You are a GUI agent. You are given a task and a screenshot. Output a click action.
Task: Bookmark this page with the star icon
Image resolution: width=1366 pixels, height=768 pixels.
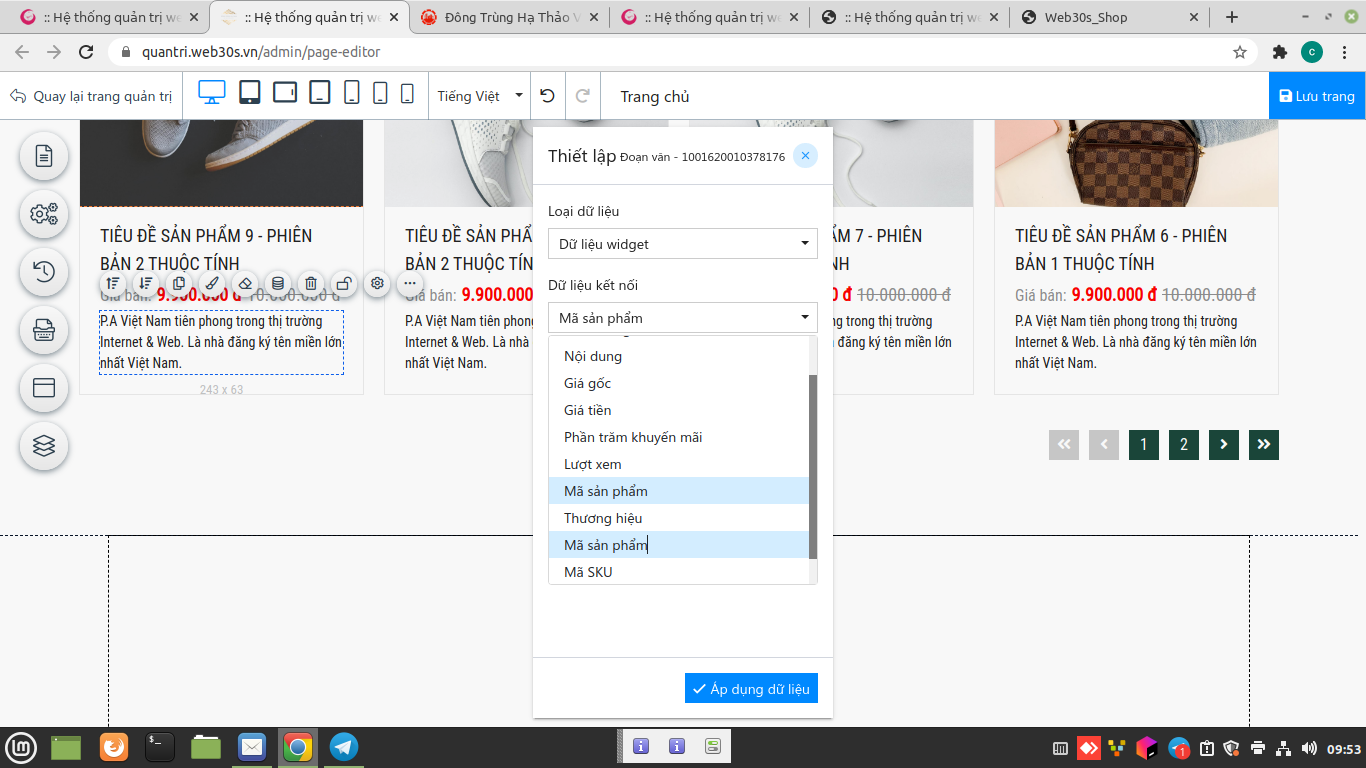[x=1240, y=52]
